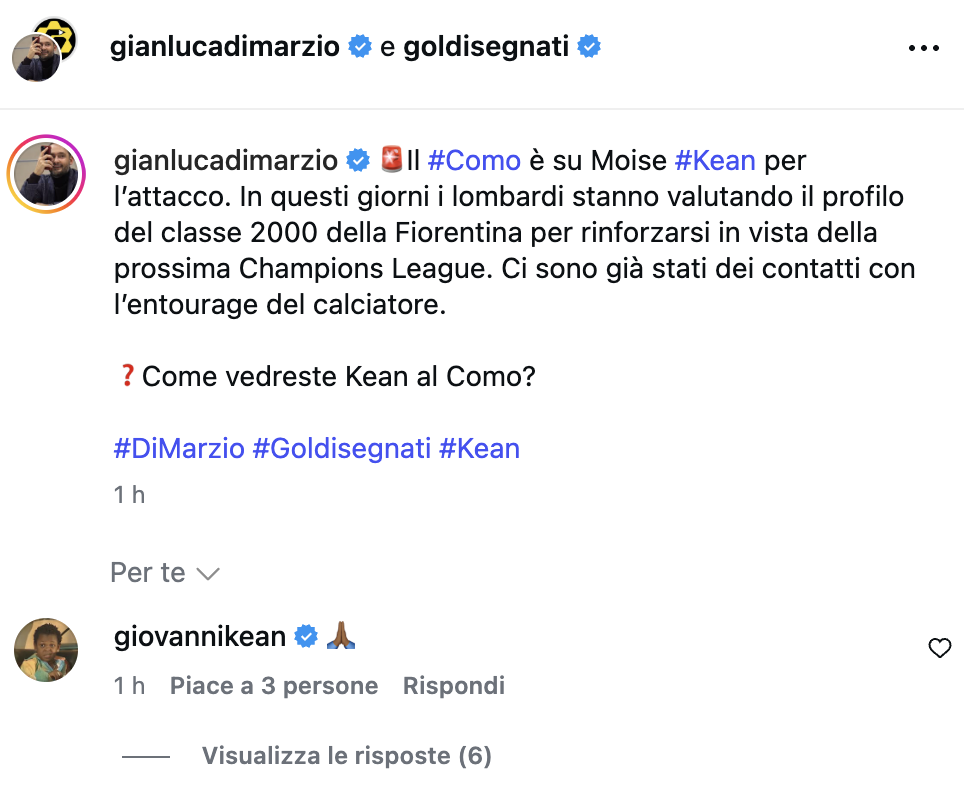Open giovannikean username in the comment

pyautogui.click(x=200, y=636)
